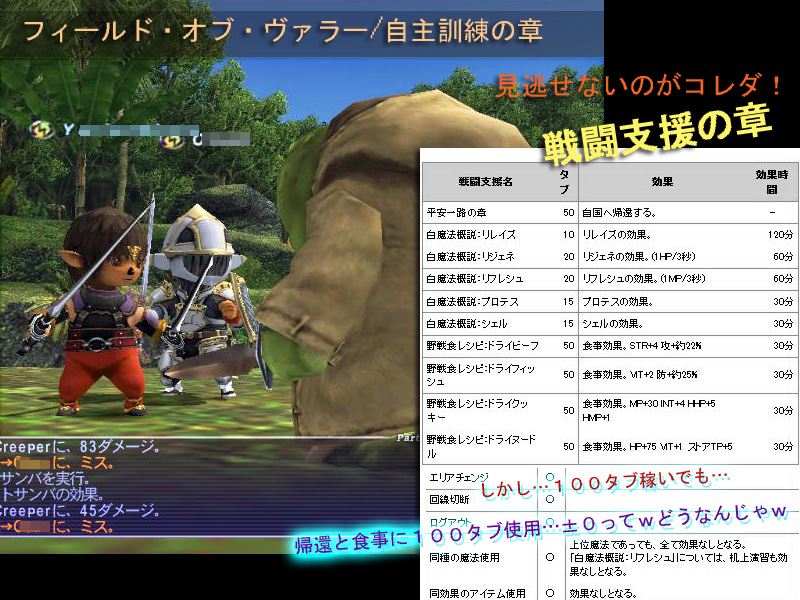Select the 白魔法概説:リジェネ row name
The width and height of the screenshot is (800, 600).
[470, 257]
